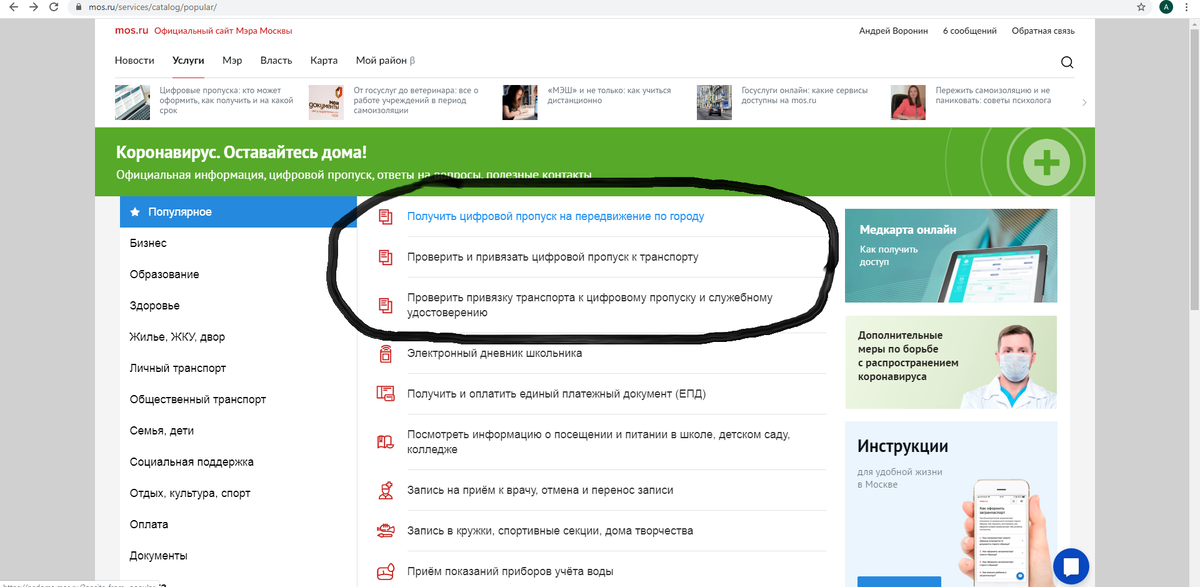Open the Инструкции banner
This screenshot has height=587, width=1200.
(951, 504)
